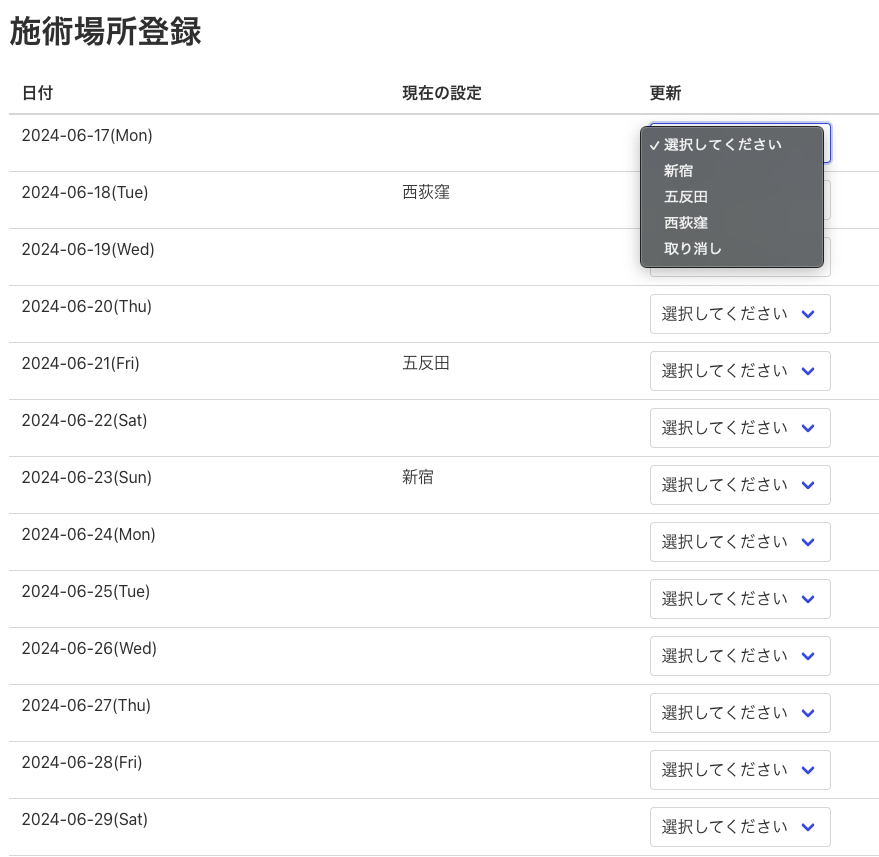The height and width of the screenshot is (857, 879).
Task: Pick 西荻窪 from the dropdown list
Action: (x=685, y=223)
